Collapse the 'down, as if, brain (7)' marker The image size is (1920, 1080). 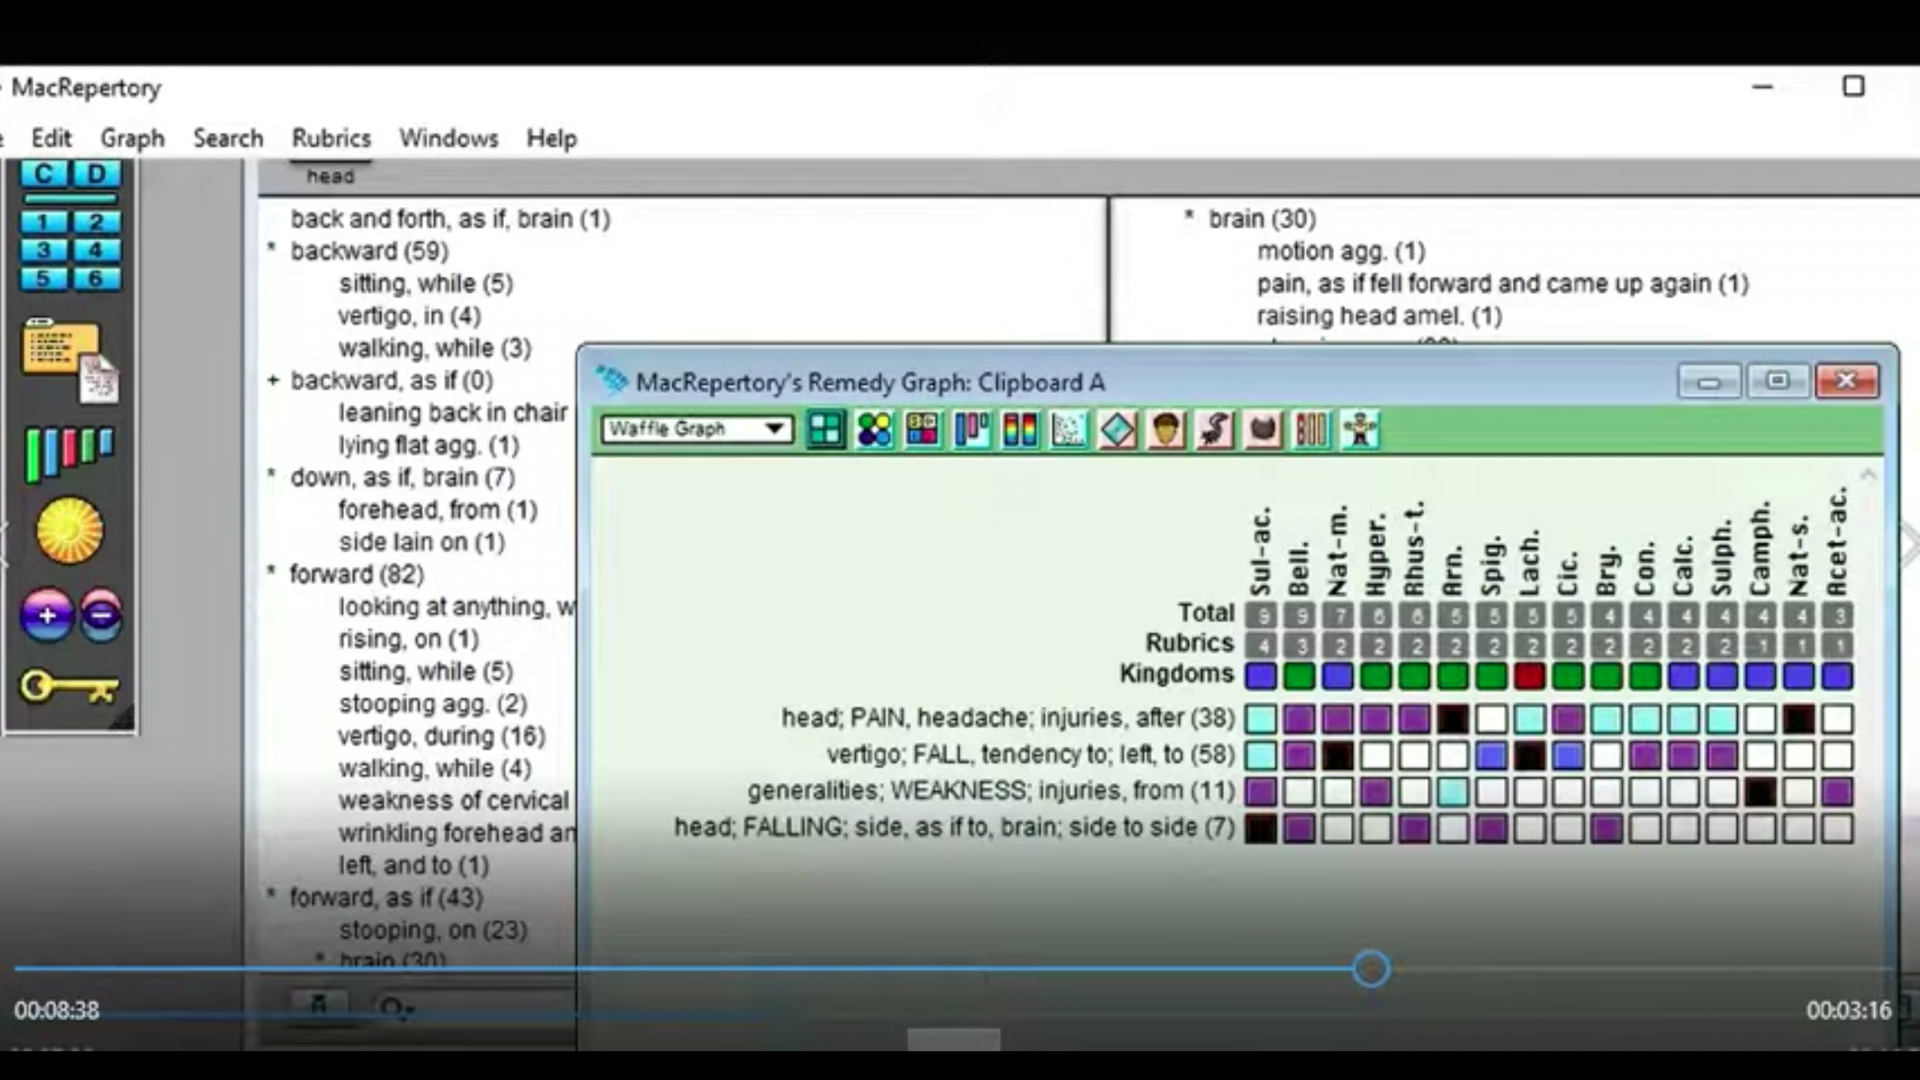pos(271,474)
